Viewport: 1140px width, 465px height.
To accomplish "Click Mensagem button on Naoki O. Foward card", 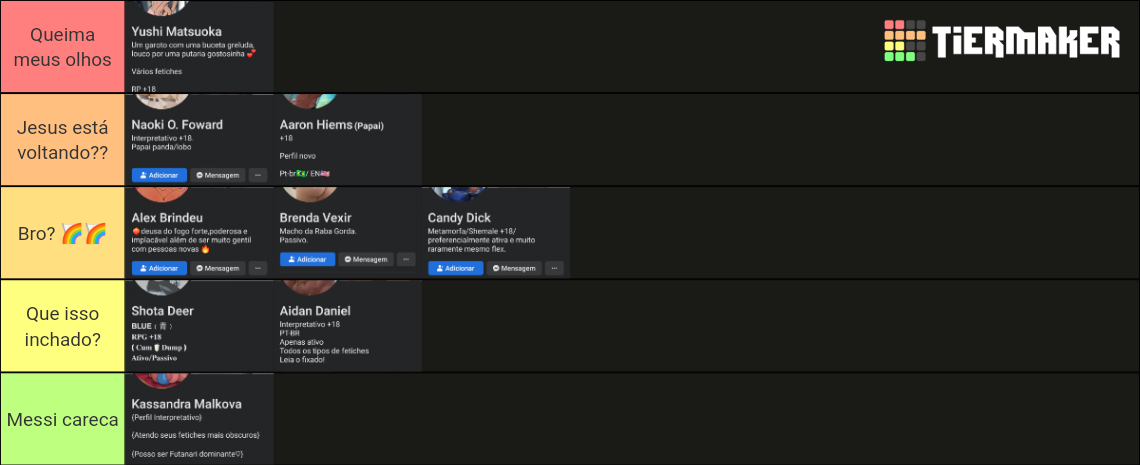I will (x=217, y=175).
